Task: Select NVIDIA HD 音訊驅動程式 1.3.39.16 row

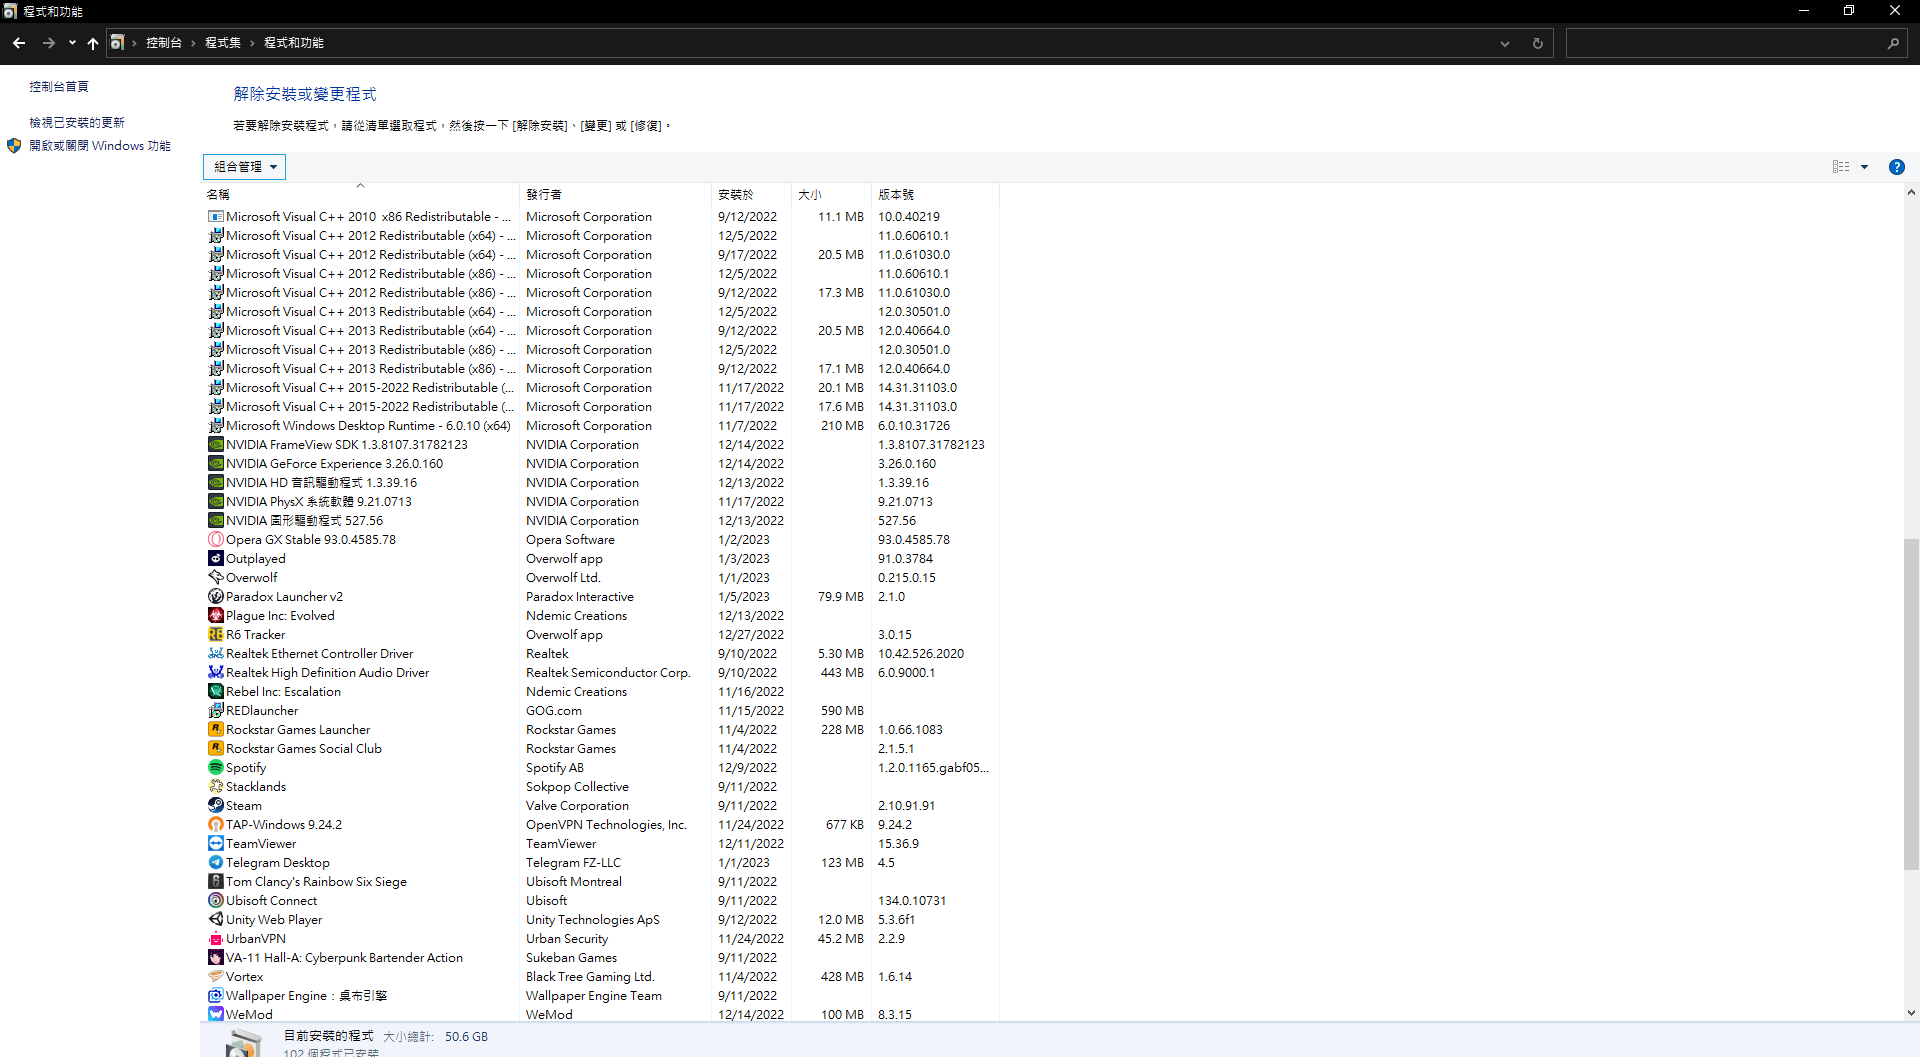Action: [600, 483]
